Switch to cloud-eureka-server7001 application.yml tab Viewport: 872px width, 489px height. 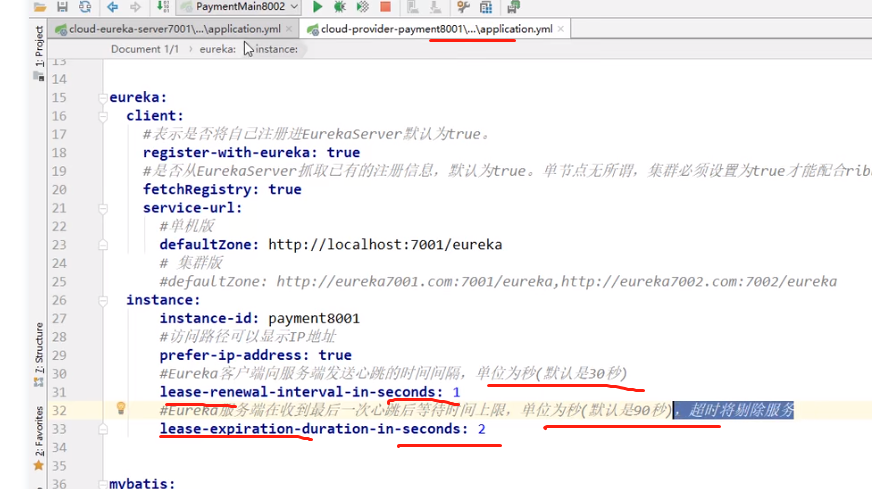pos(174,29)
